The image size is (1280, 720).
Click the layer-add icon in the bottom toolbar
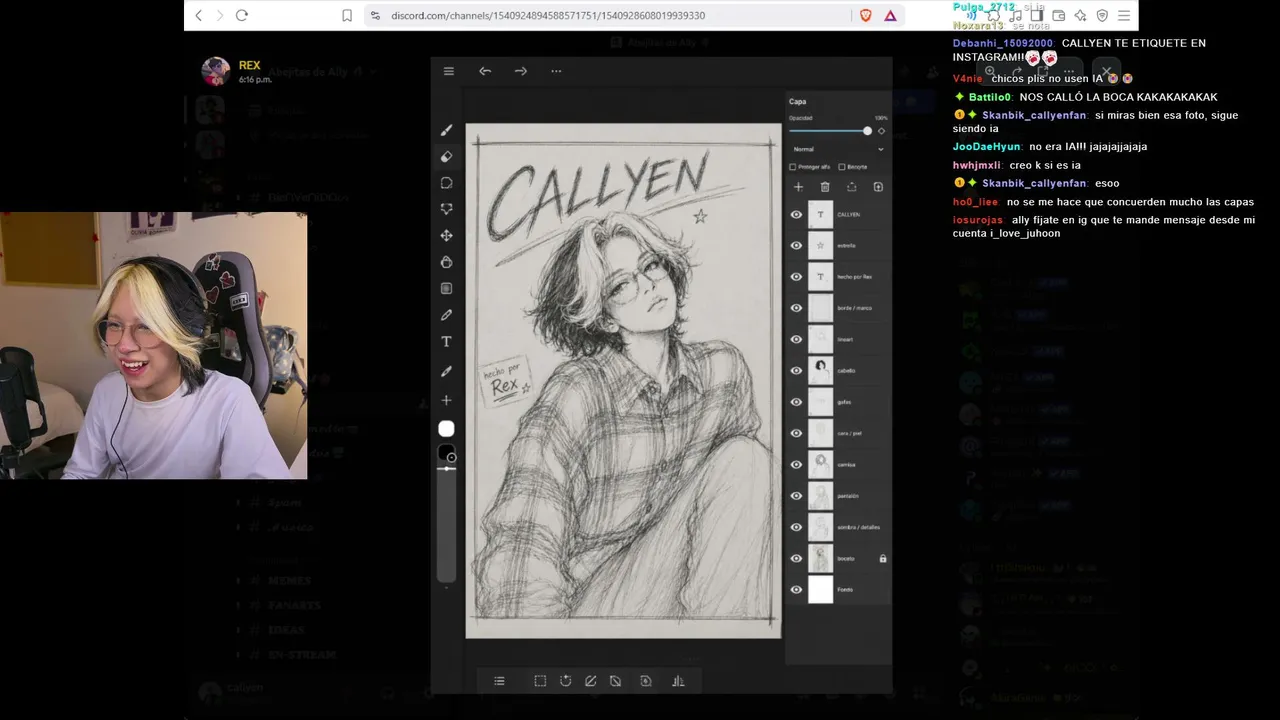[646, 681]
